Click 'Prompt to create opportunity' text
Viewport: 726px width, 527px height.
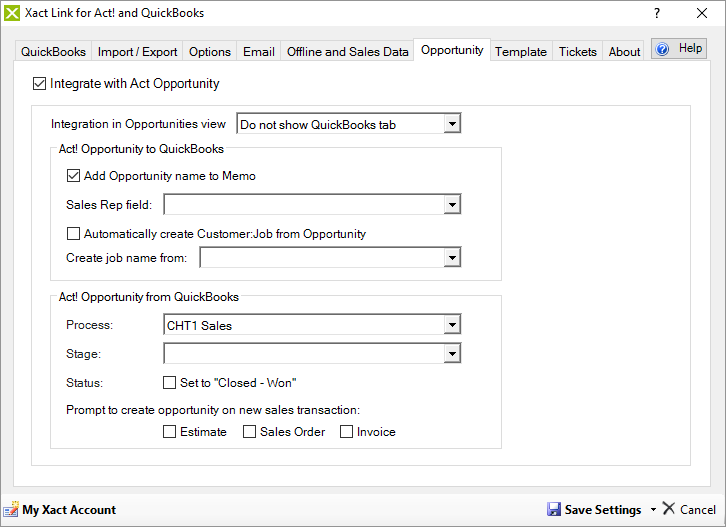click(213, 410)
